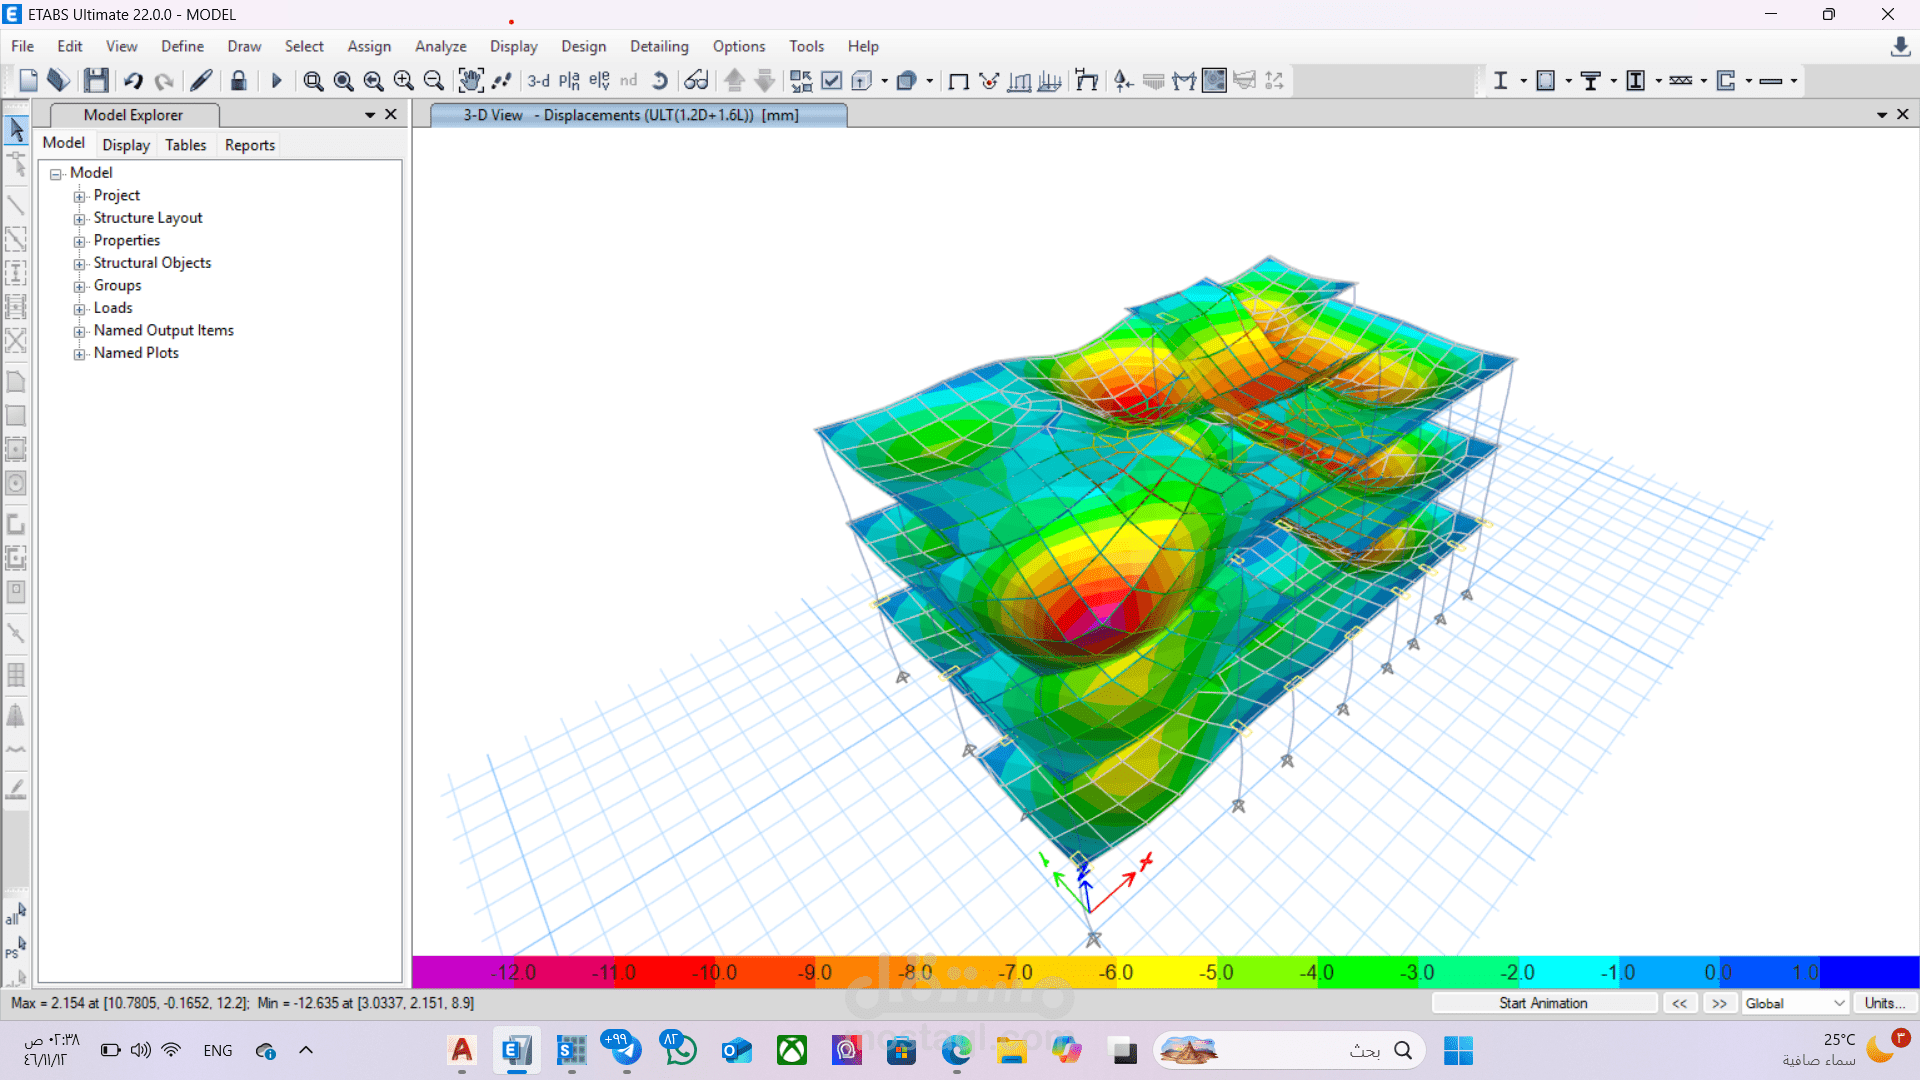The image size is (1920, 1080).
Task: Switch to the Tables tab
Action: click(x=185, y=145)
